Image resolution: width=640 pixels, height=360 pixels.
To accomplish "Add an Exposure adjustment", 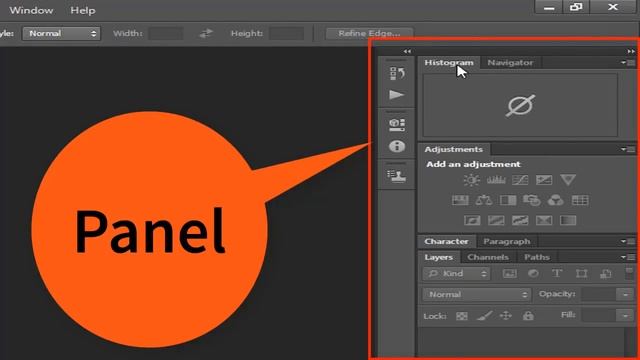I will click(544, 180).
